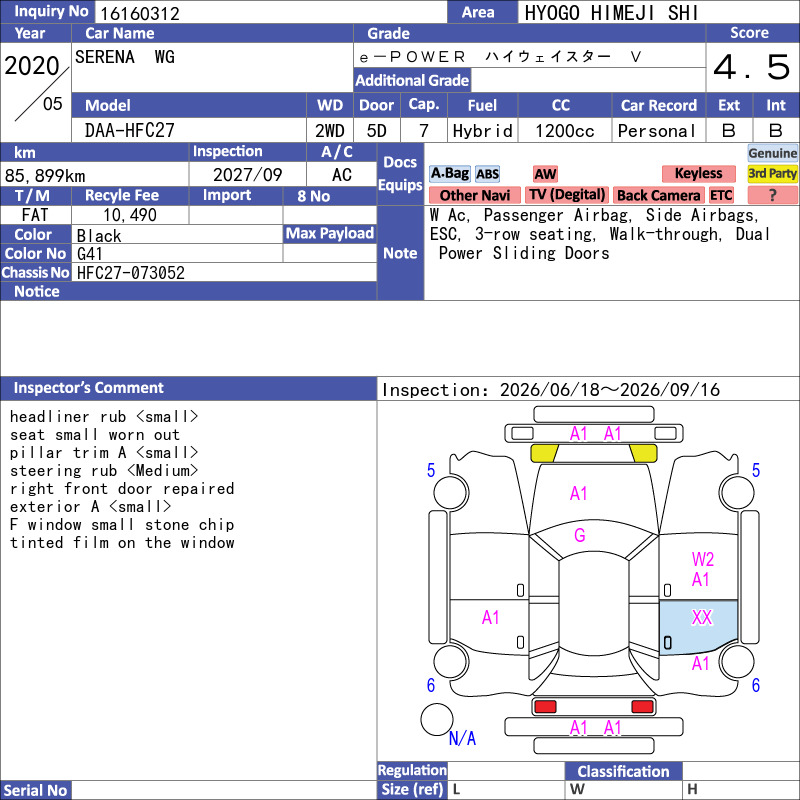
Task: Select the AW equipment badge
Action: (545, 174)
